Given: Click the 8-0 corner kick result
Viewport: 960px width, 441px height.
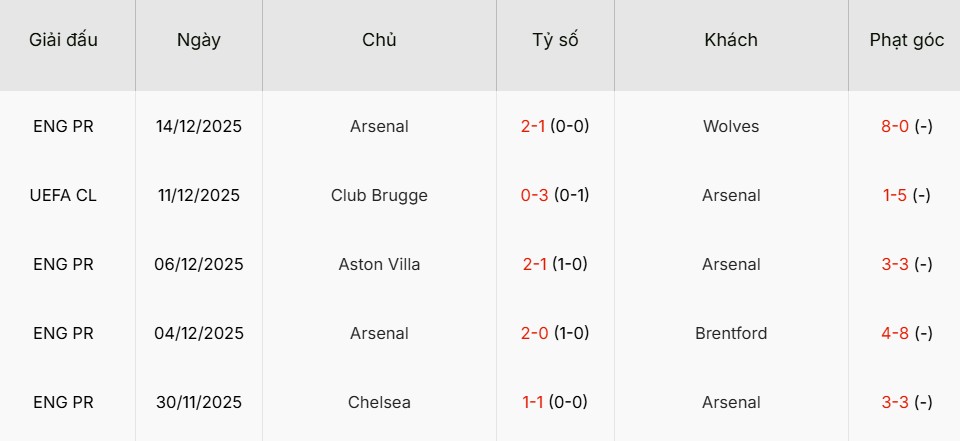Looking at the screenshot, I should pos(894,126).
